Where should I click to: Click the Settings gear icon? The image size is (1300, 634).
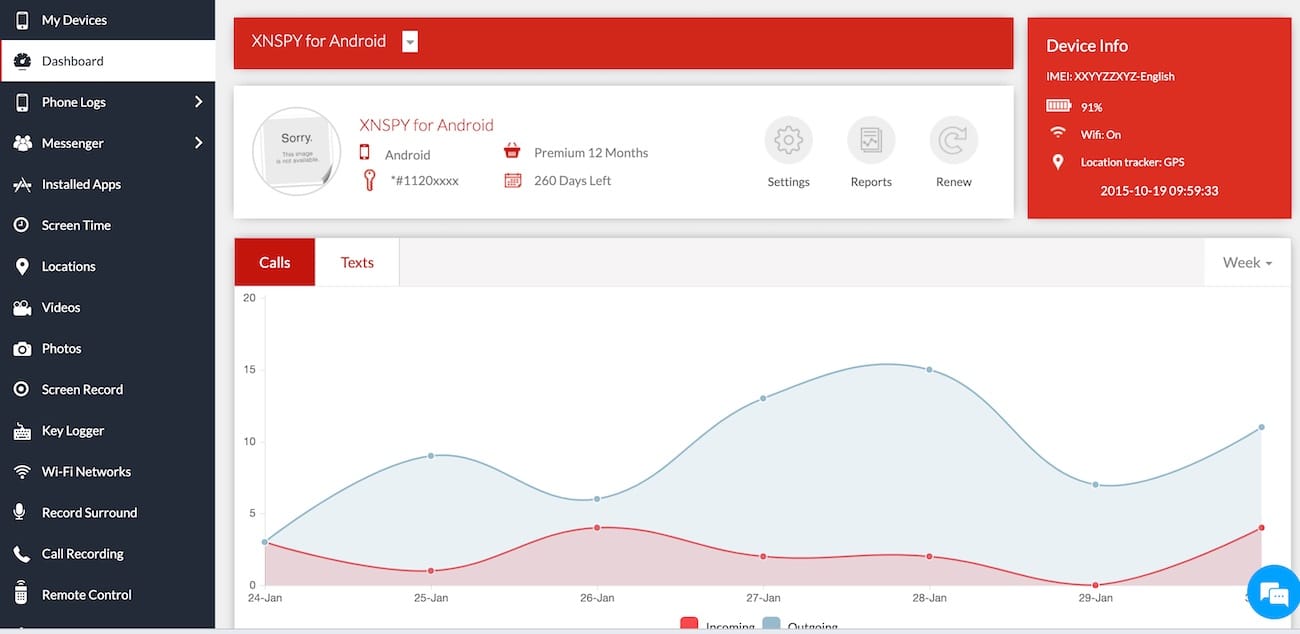point(788,141)
